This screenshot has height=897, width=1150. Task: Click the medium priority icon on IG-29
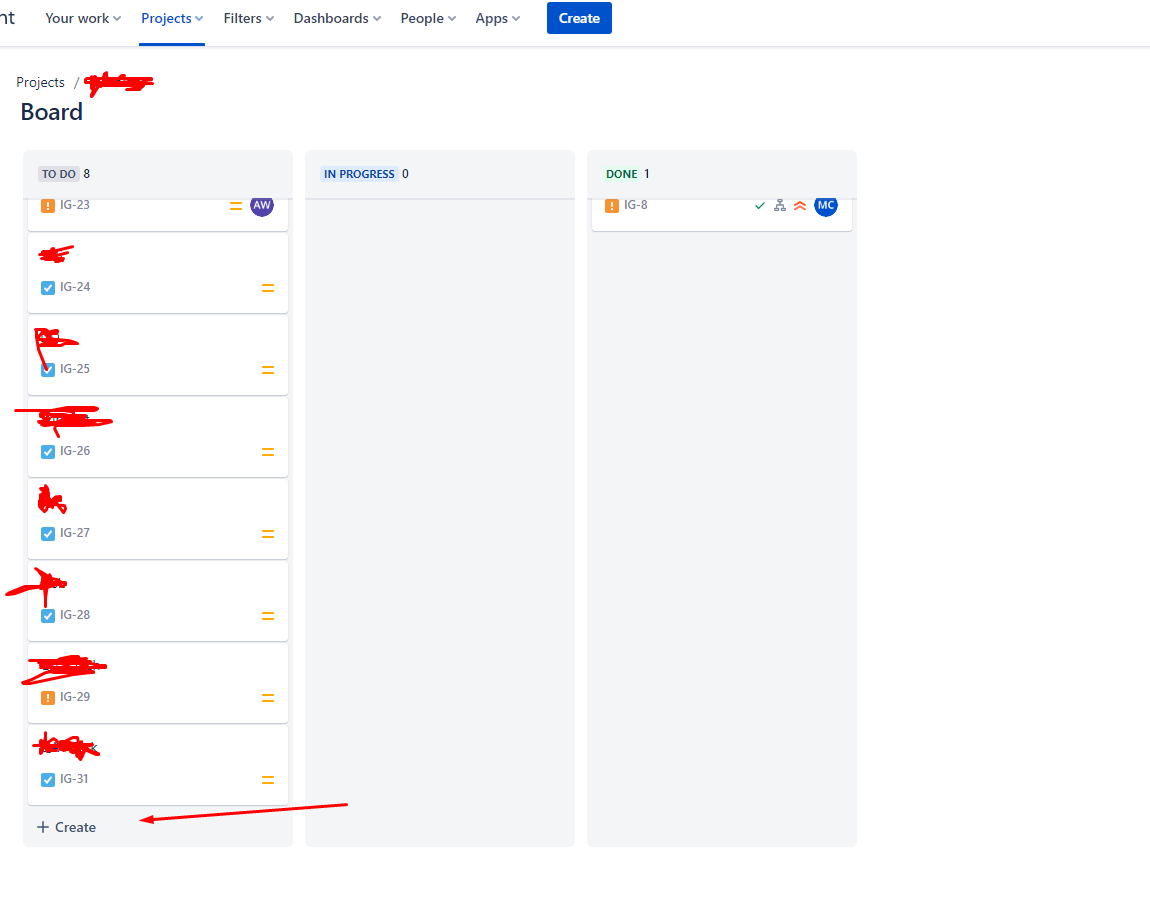coord(268,699)
